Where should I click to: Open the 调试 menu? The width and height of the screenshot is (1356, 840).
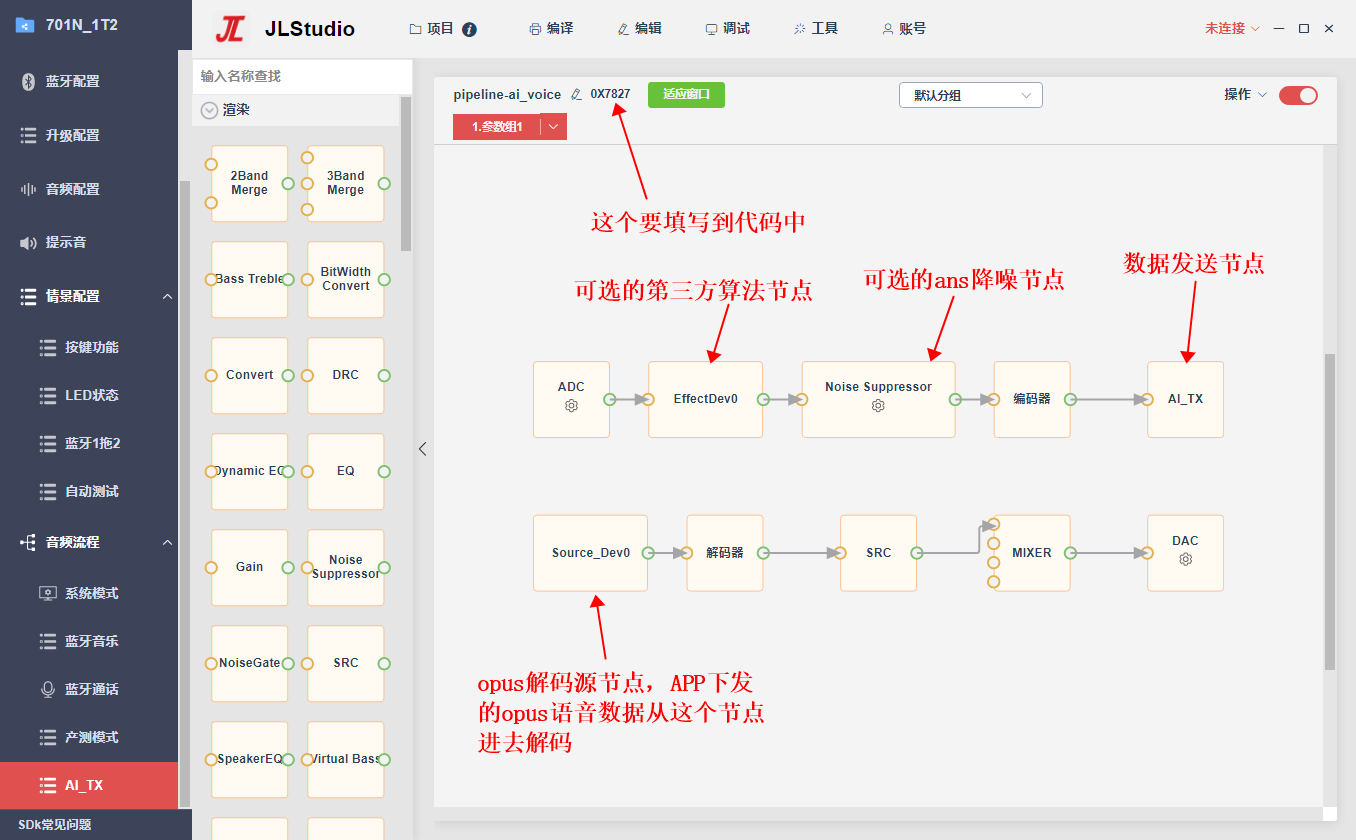click(x=727, y=28)
